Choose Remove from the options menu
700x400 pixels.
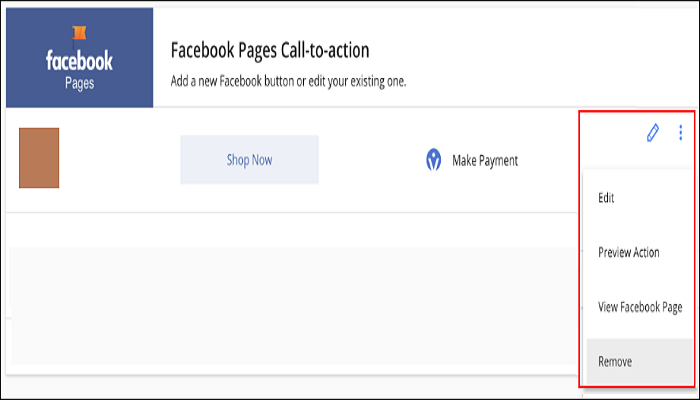pyautogui.click(x=639, y=362)
